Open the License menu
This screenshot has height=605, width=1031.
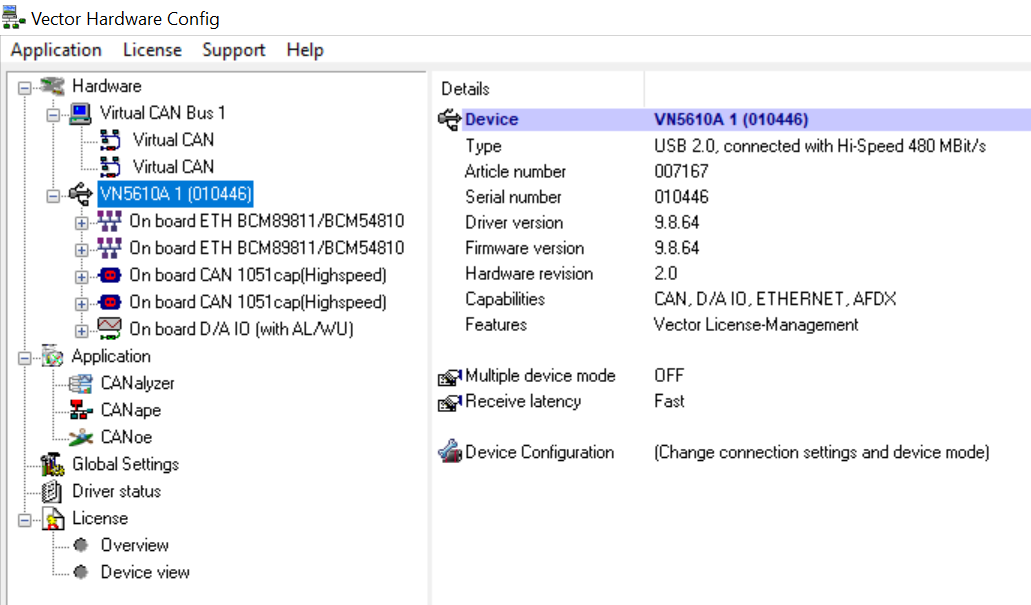point(152,50)
